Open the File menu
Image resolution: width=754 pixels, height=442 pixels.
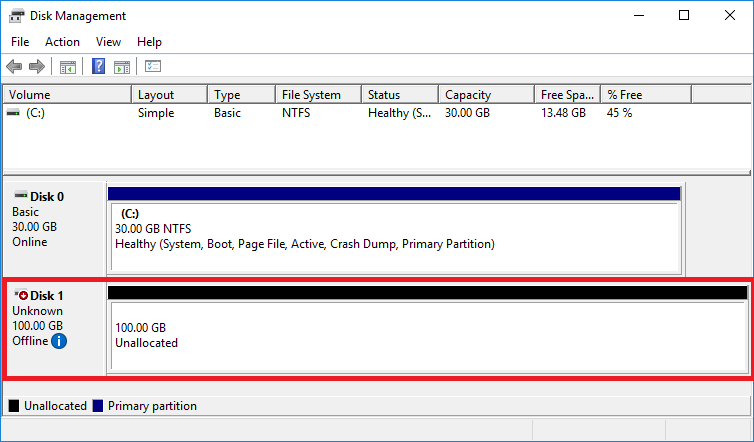pyautogui.click(x=20, y=42)
